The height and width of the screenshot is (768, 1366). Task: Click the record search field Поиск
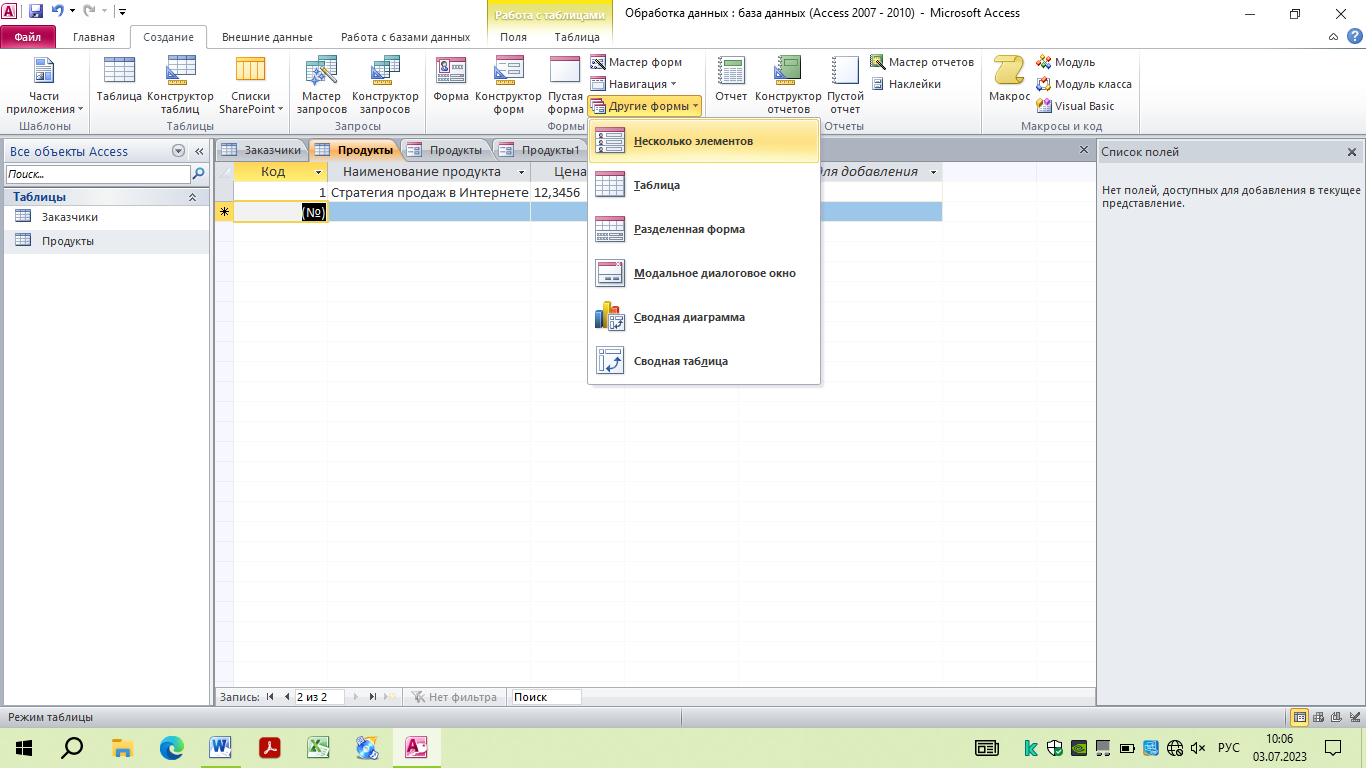click(545, 697)
